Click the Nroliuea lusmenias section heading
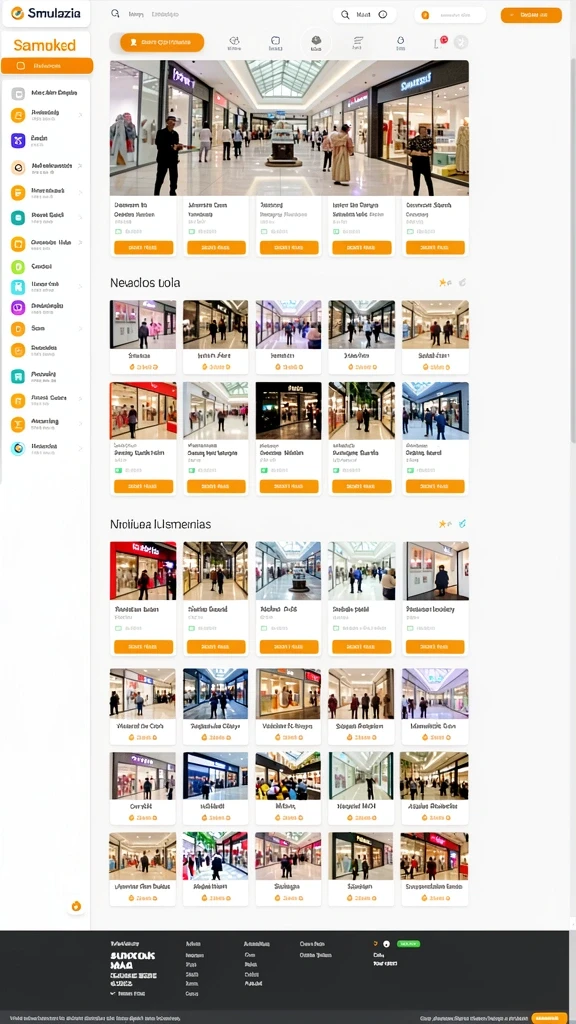The height and width of the screenshot is (1024, 576). (x=160, y=524)
